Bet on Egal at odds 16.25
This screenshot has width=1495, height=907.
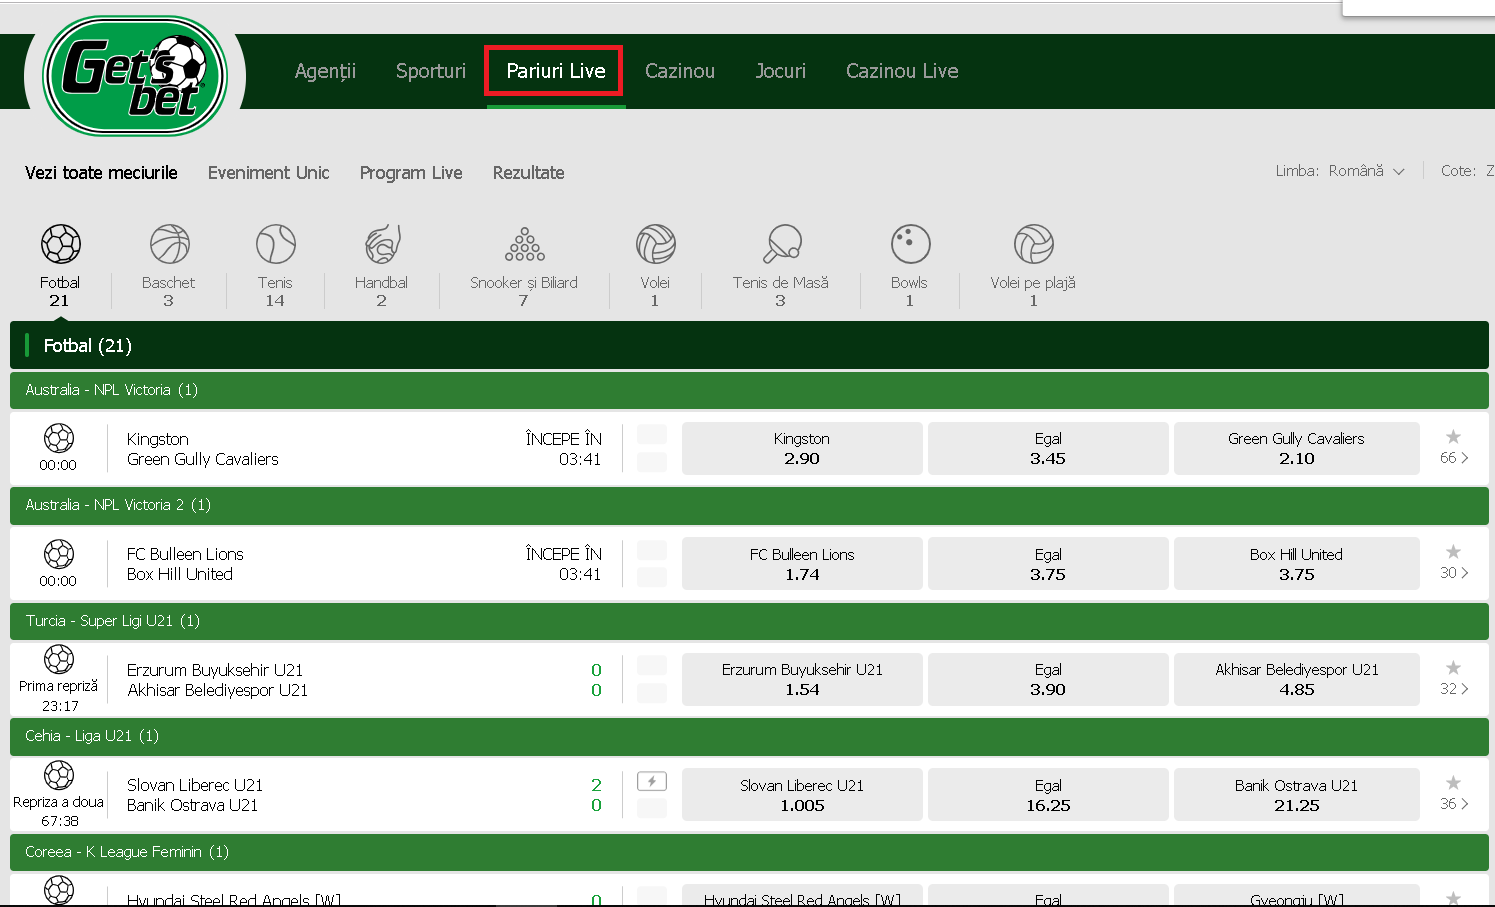(1048, 795)
